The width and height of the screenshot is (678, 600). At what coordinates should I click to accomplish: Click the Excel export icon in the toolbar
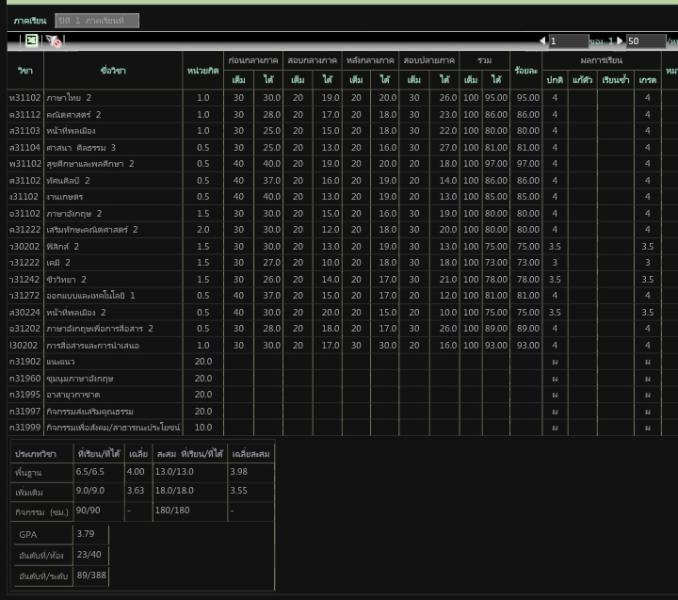coord(31,41)
